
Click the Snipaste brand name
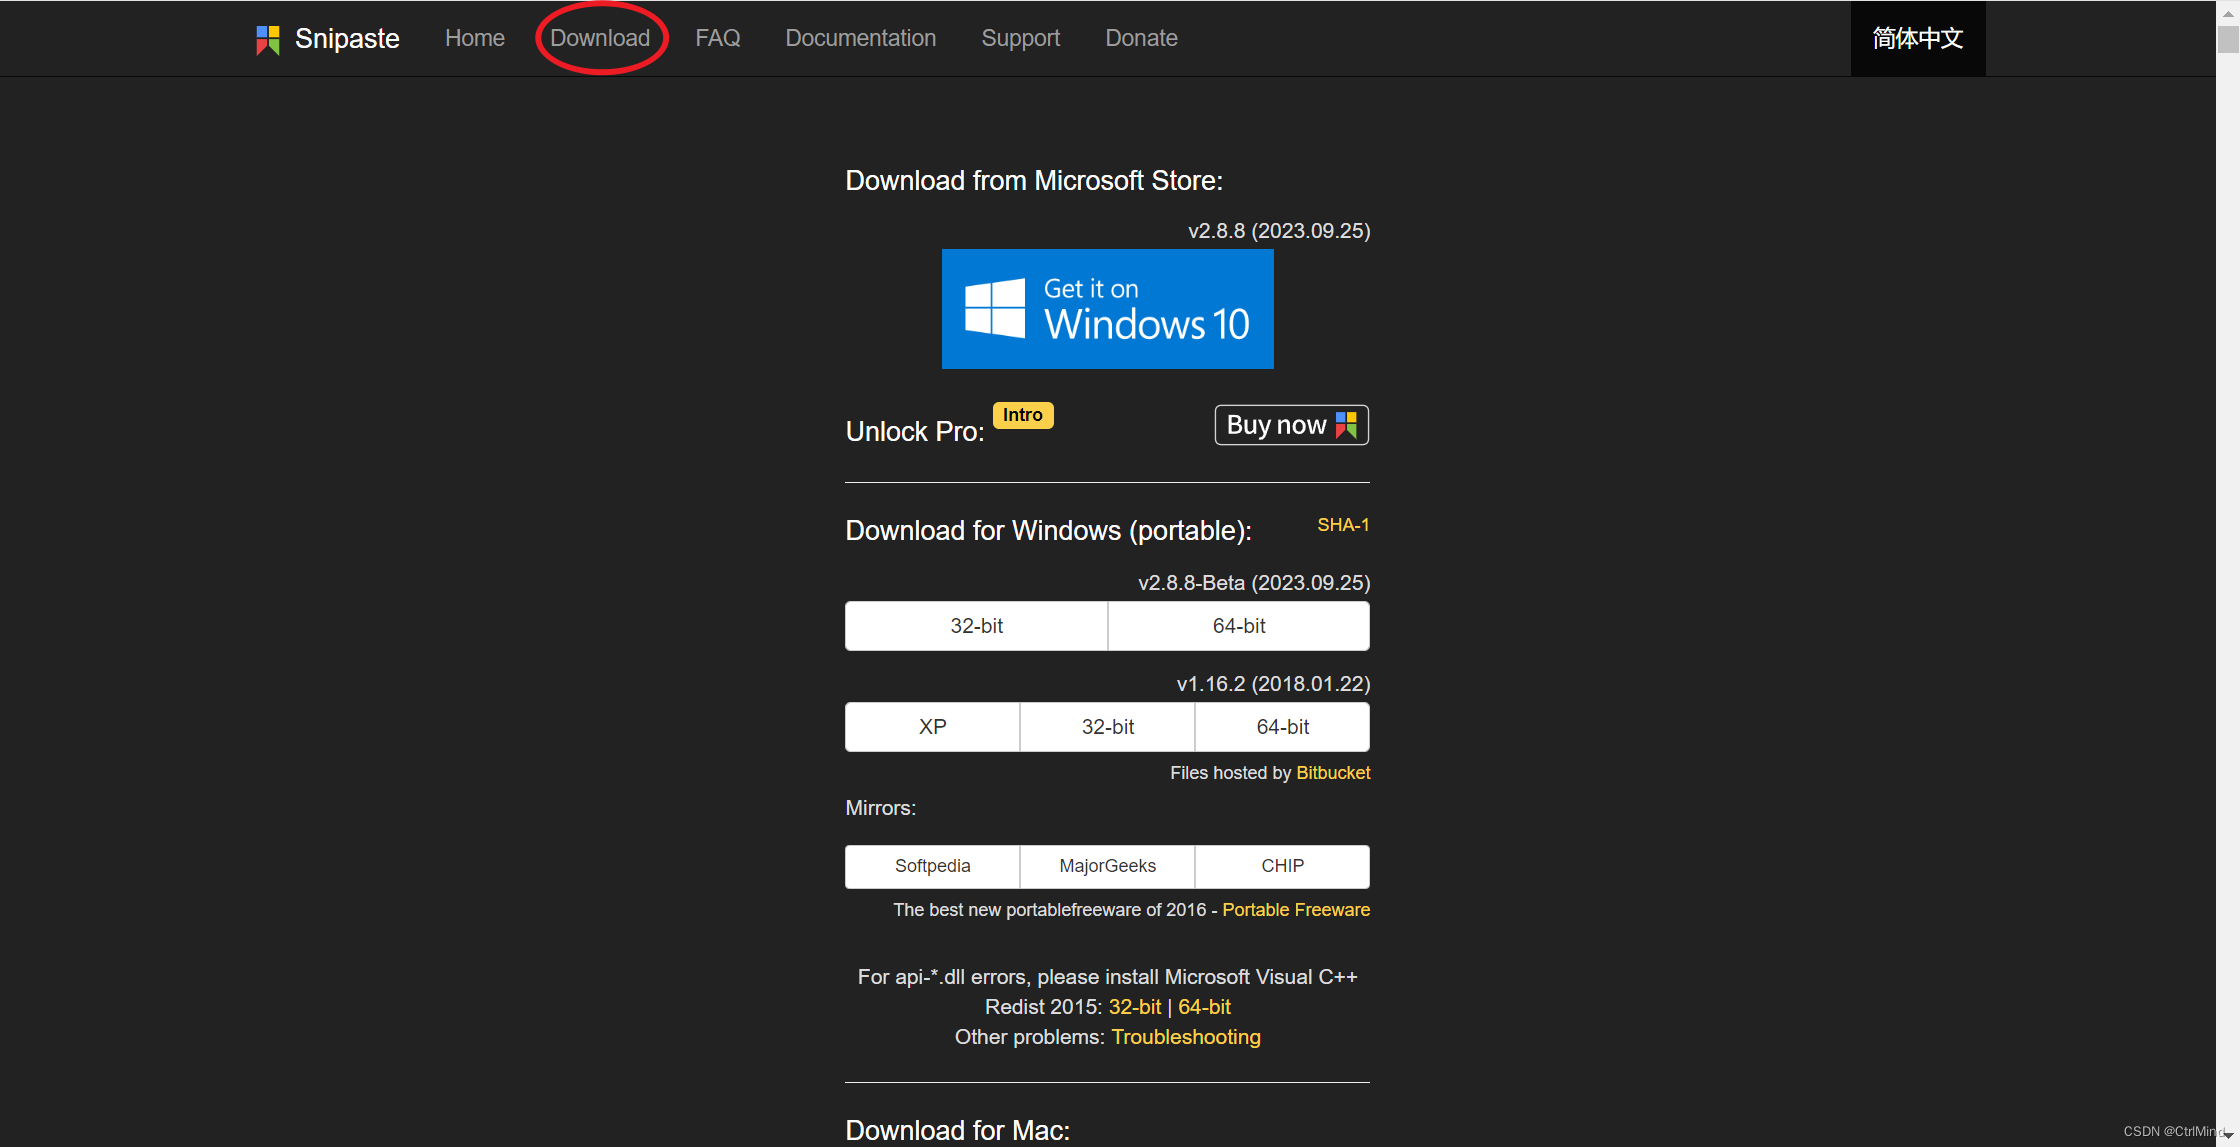(x=347, y=39)
